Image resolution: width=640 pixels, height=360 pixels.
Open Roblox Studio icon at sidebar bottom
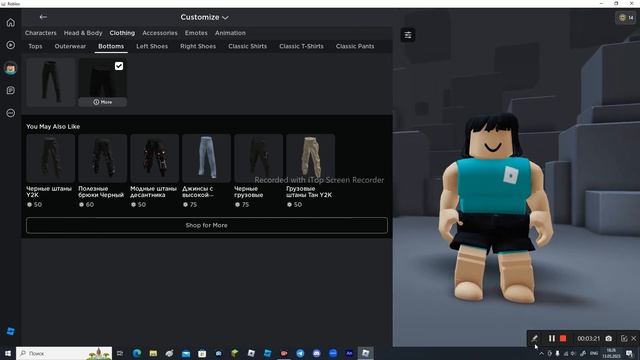pyautogui.click(x=11, y=331)
